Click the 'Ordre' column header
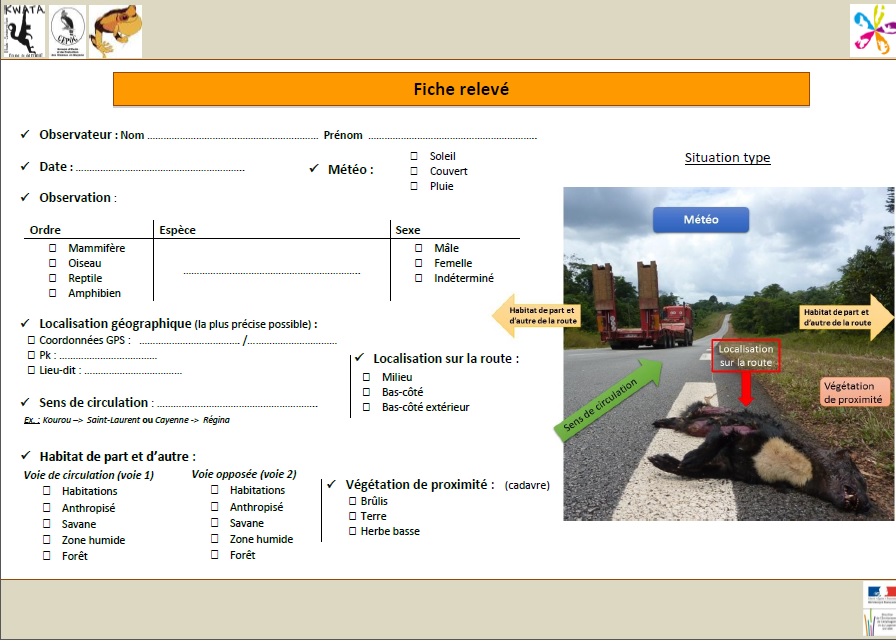The height and width of the screenshot is (644, 896). [45, 230]
